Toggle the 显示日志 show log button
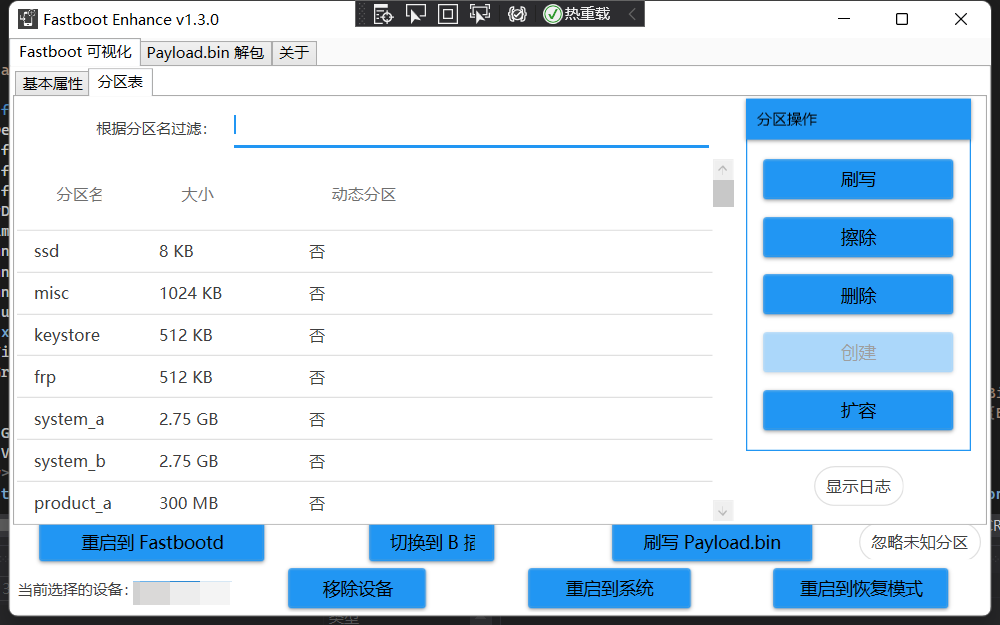This screenshot has width=1000, height=625. [x=858, y=487]
